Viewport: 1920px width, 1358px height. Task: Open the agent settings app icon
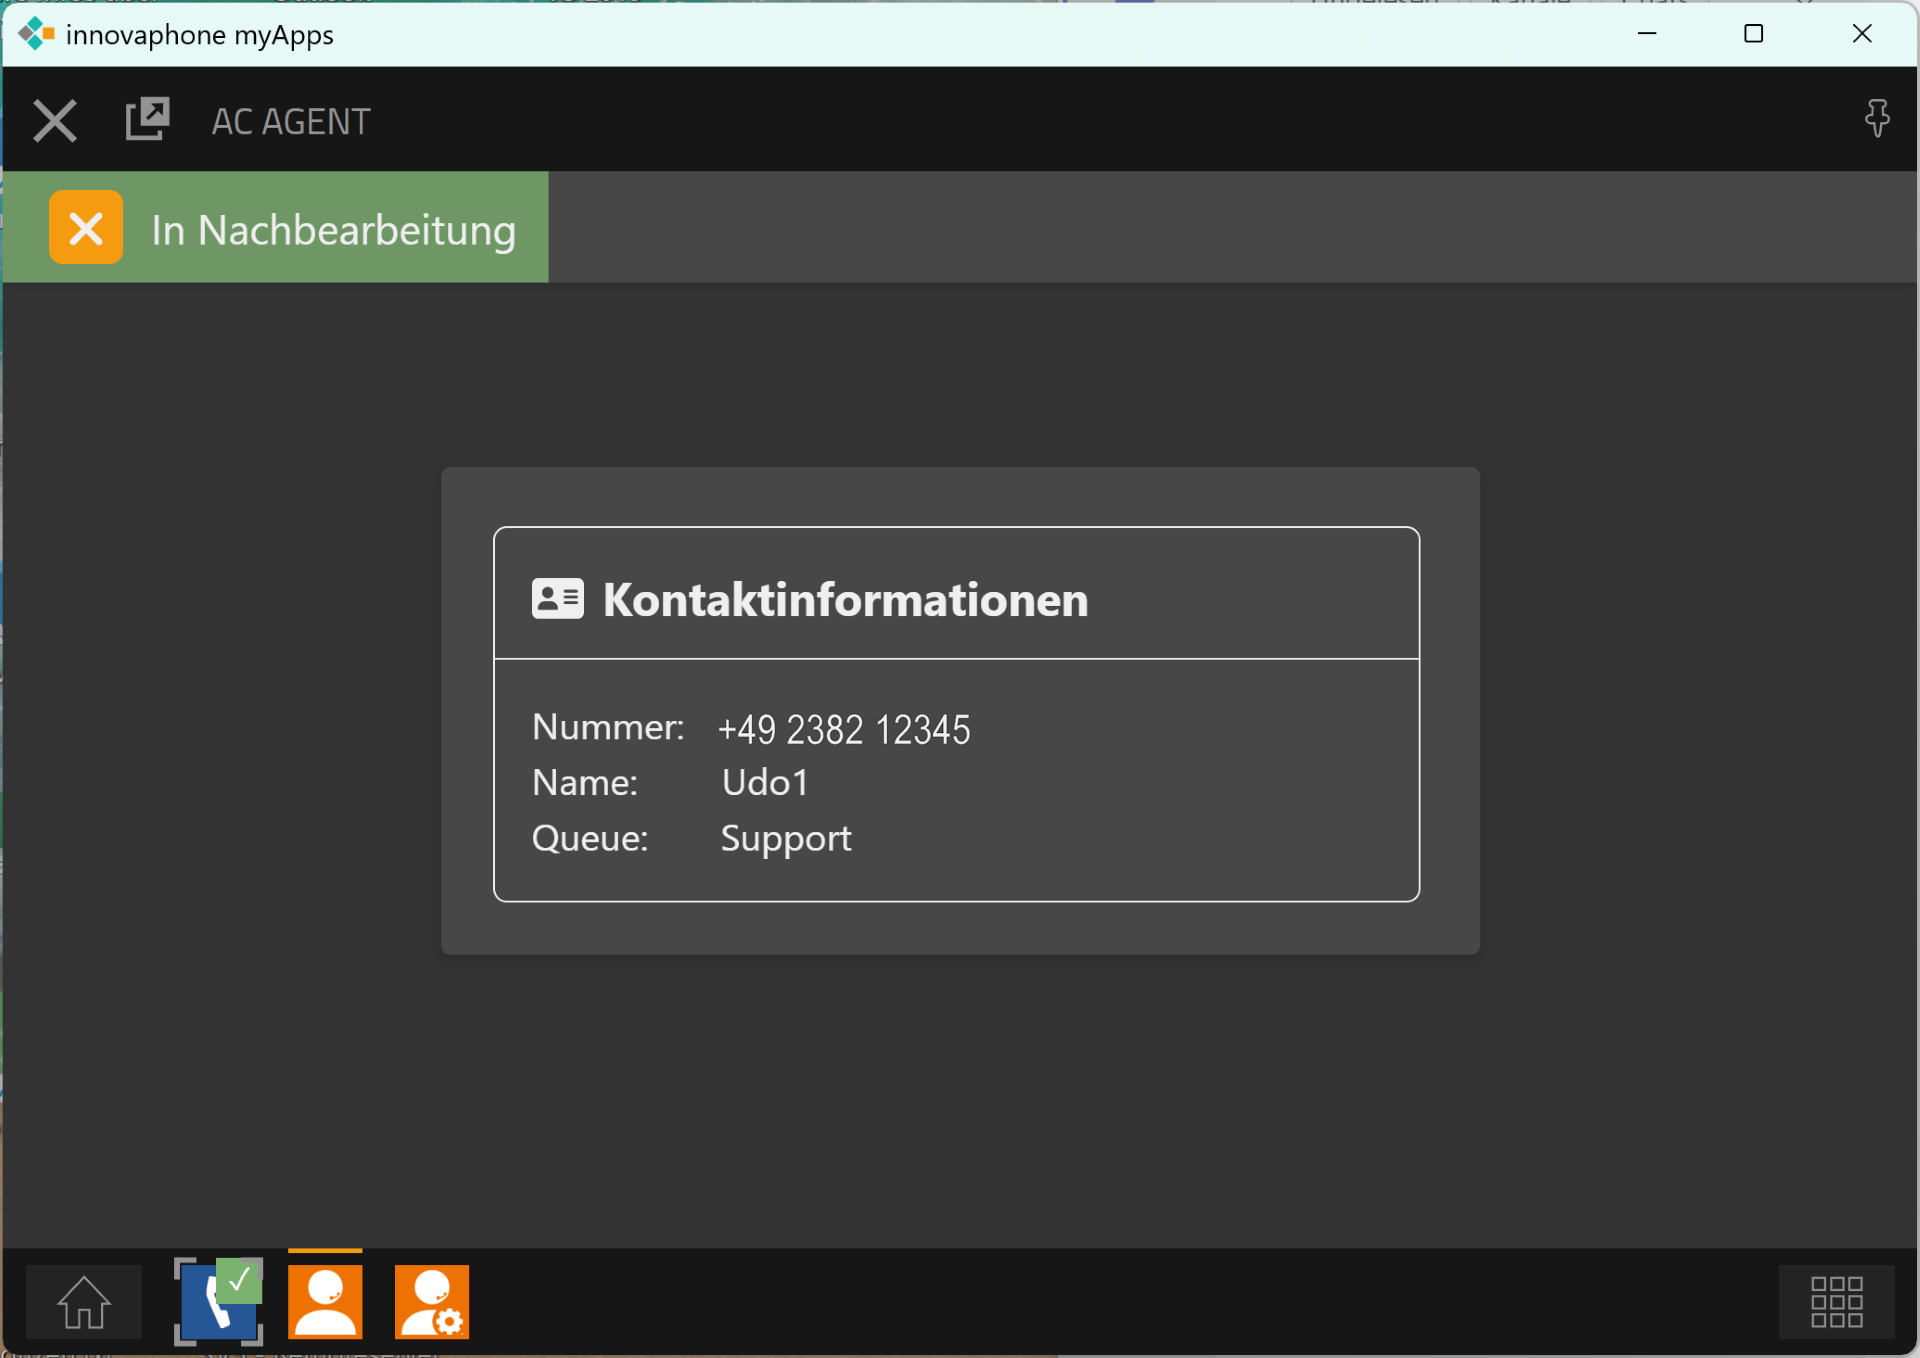(x=431, y=1301)
